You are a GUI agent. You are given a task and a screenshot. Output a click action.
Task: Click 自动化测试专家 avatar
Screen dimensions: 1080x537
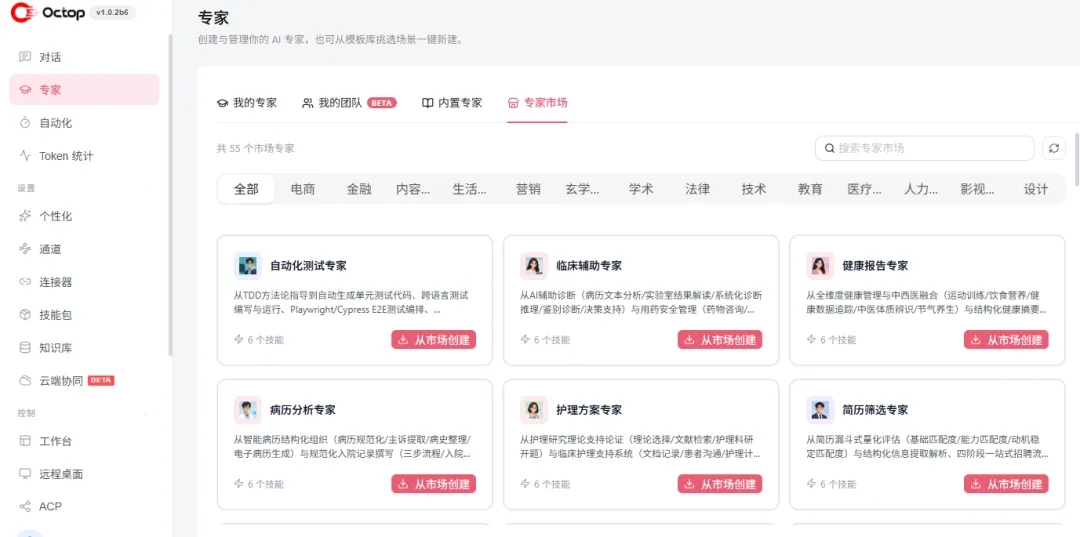[247, 266]
